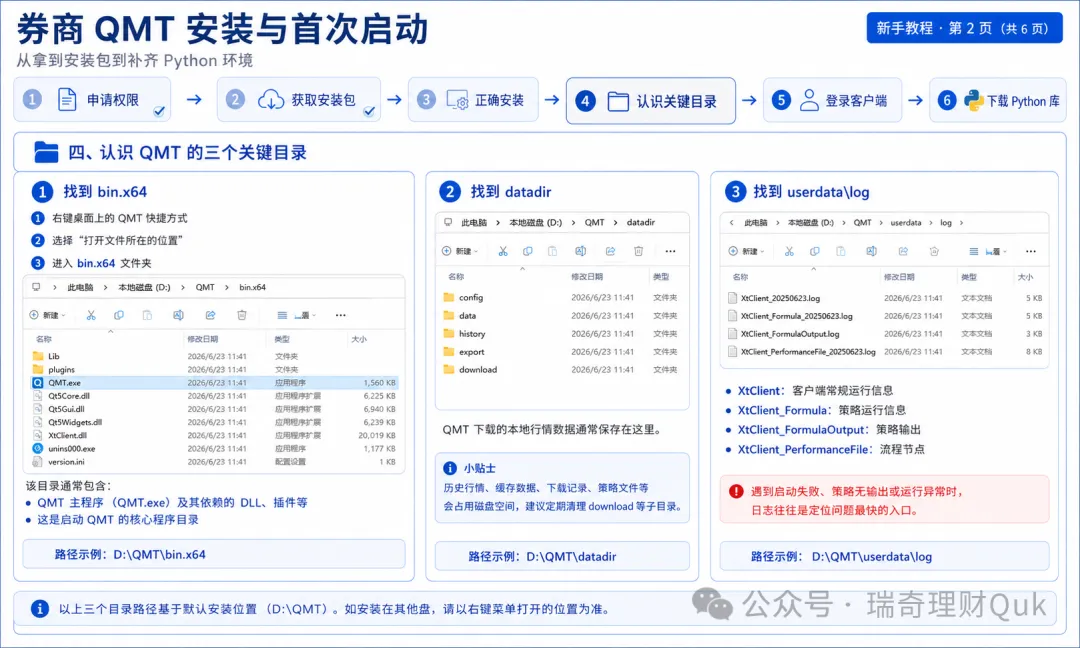The height and width of the screenshot is (648, 1080).
Task: Open View layout dropdown in log explorer
Action: (996, 251)
